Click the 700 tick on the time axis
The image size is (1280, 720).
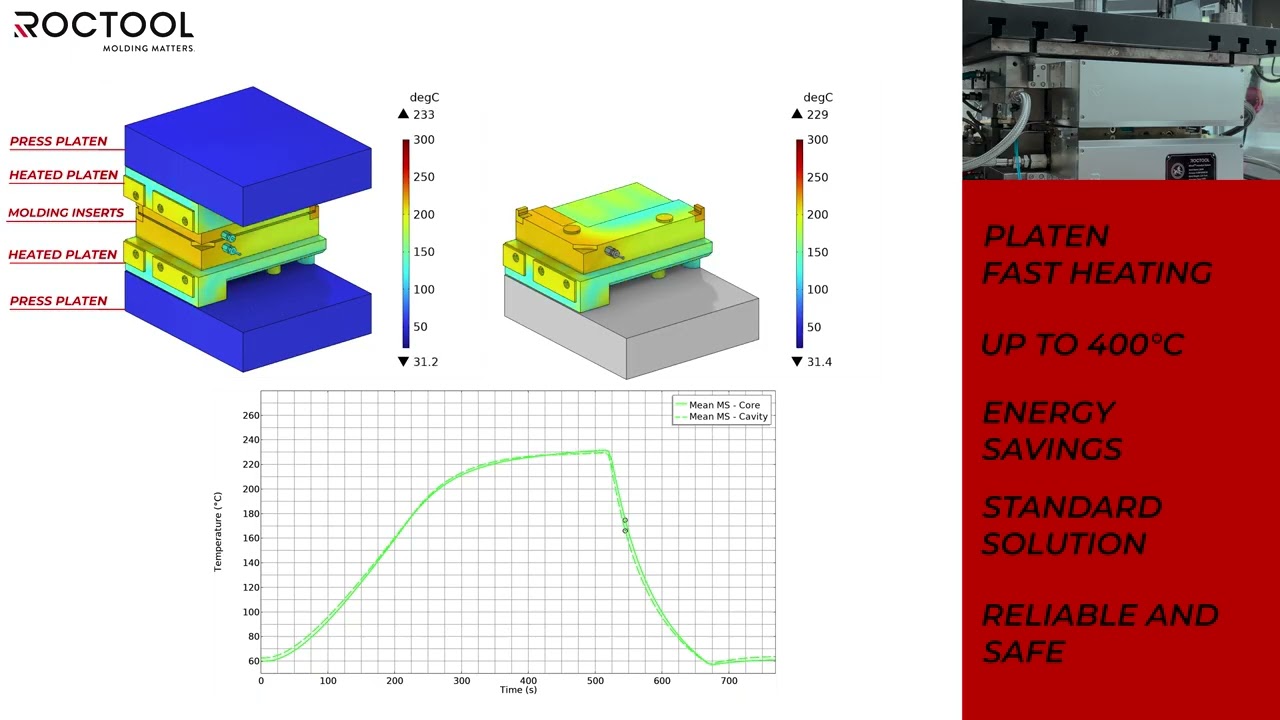[729, 681]
